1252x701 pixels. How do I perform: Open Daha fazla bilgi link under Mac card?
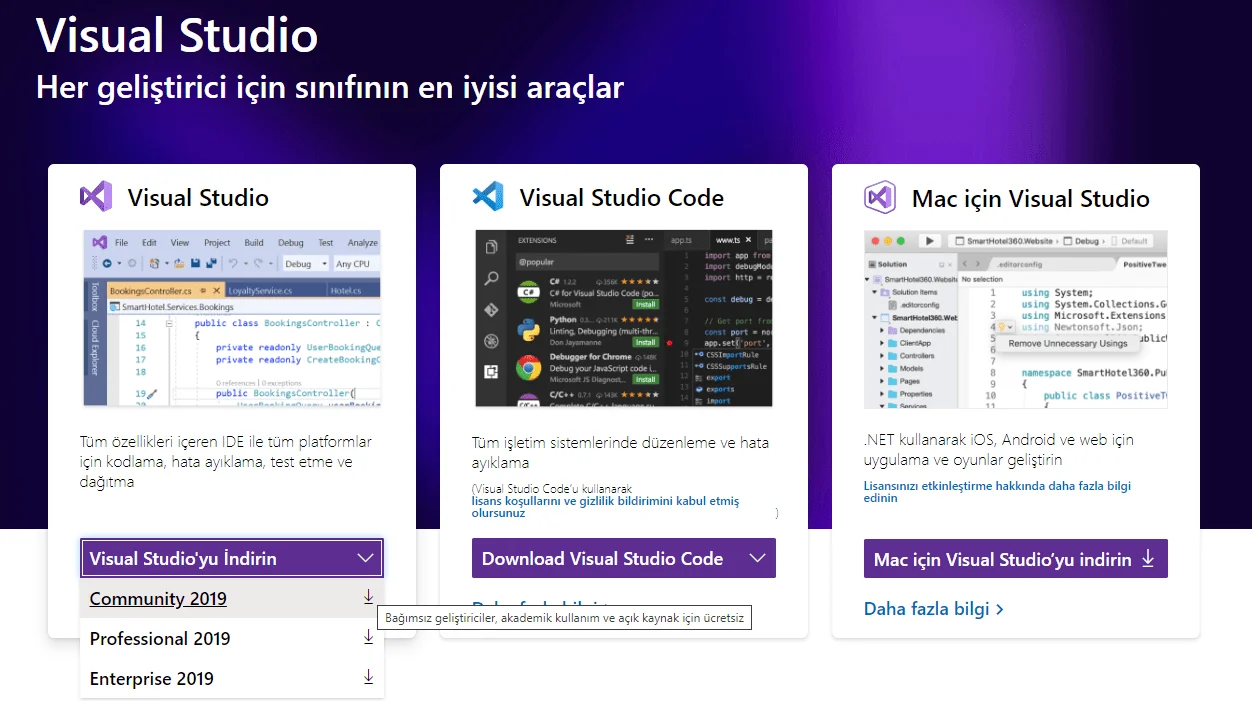pos(934,608)
